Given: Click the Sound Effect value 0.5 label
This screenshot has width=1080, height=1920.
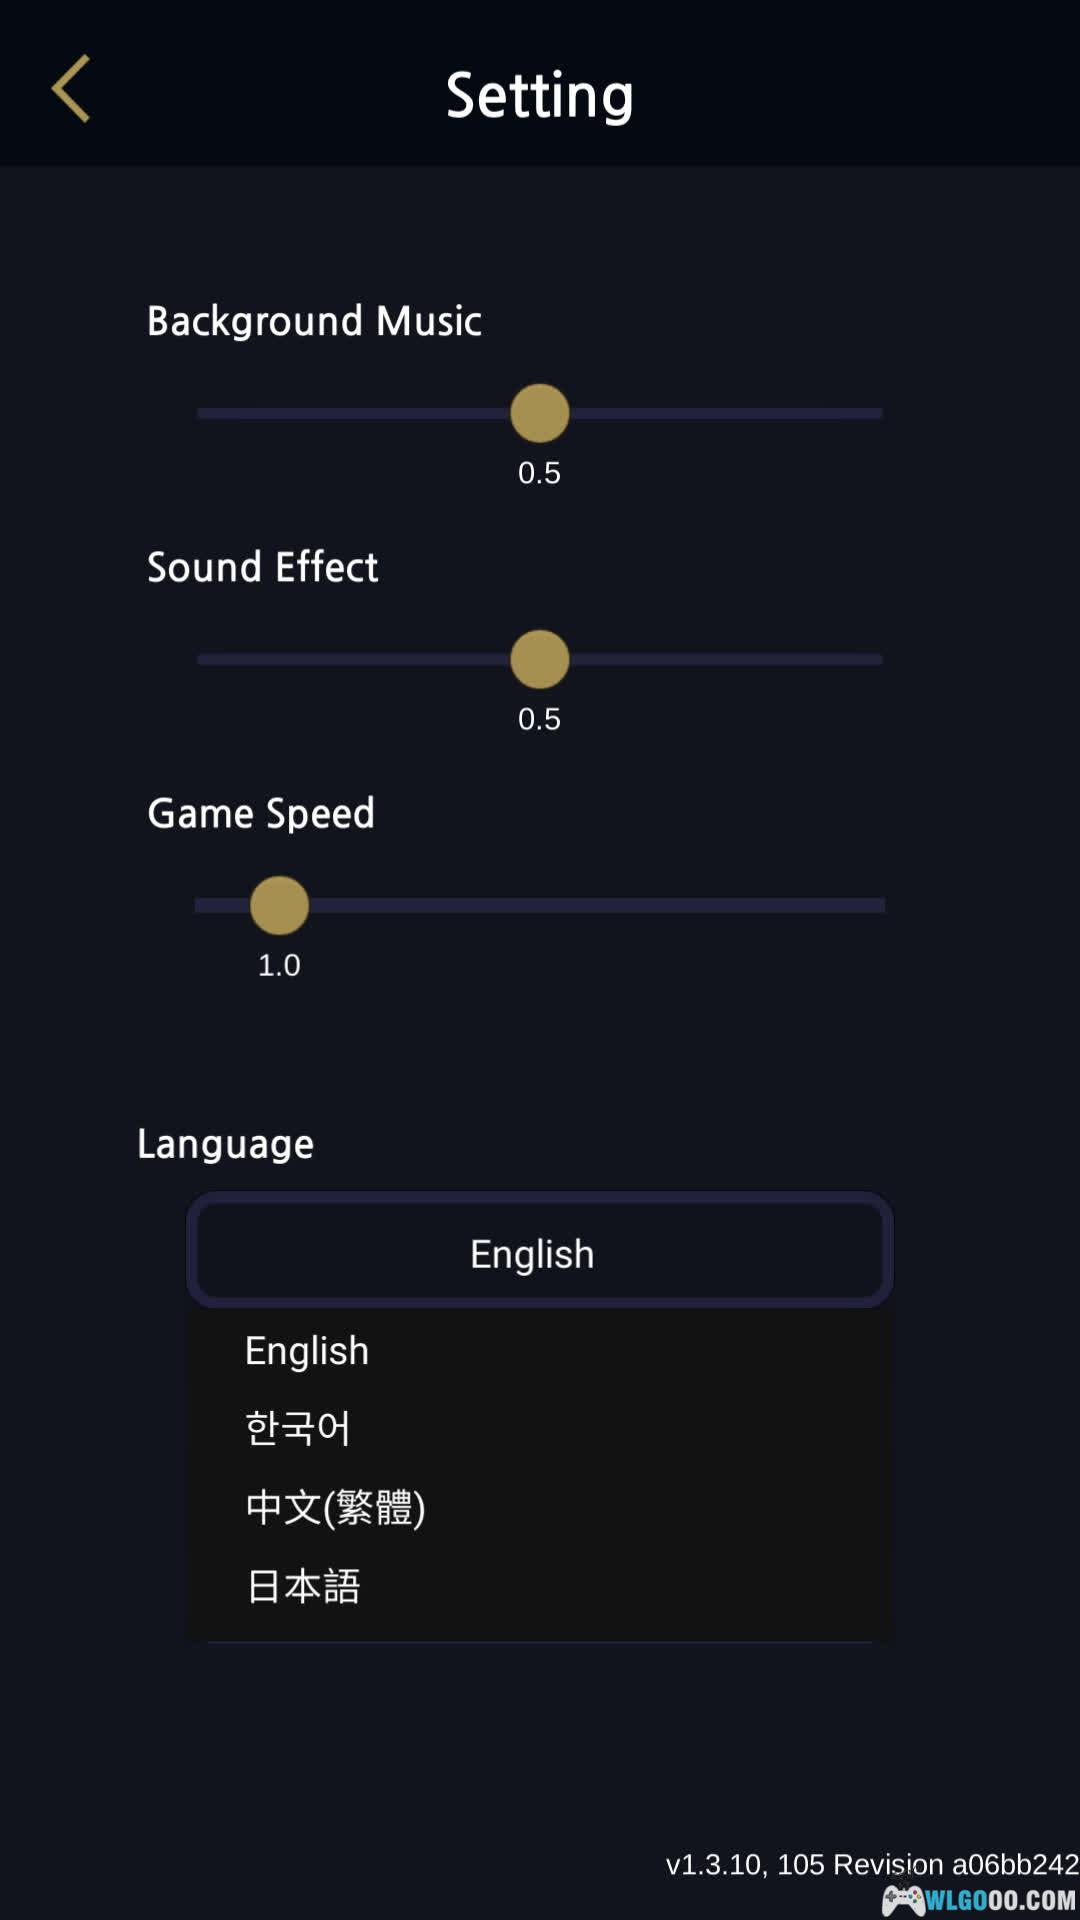Looking at the screenshot, I should pos(539,719).
